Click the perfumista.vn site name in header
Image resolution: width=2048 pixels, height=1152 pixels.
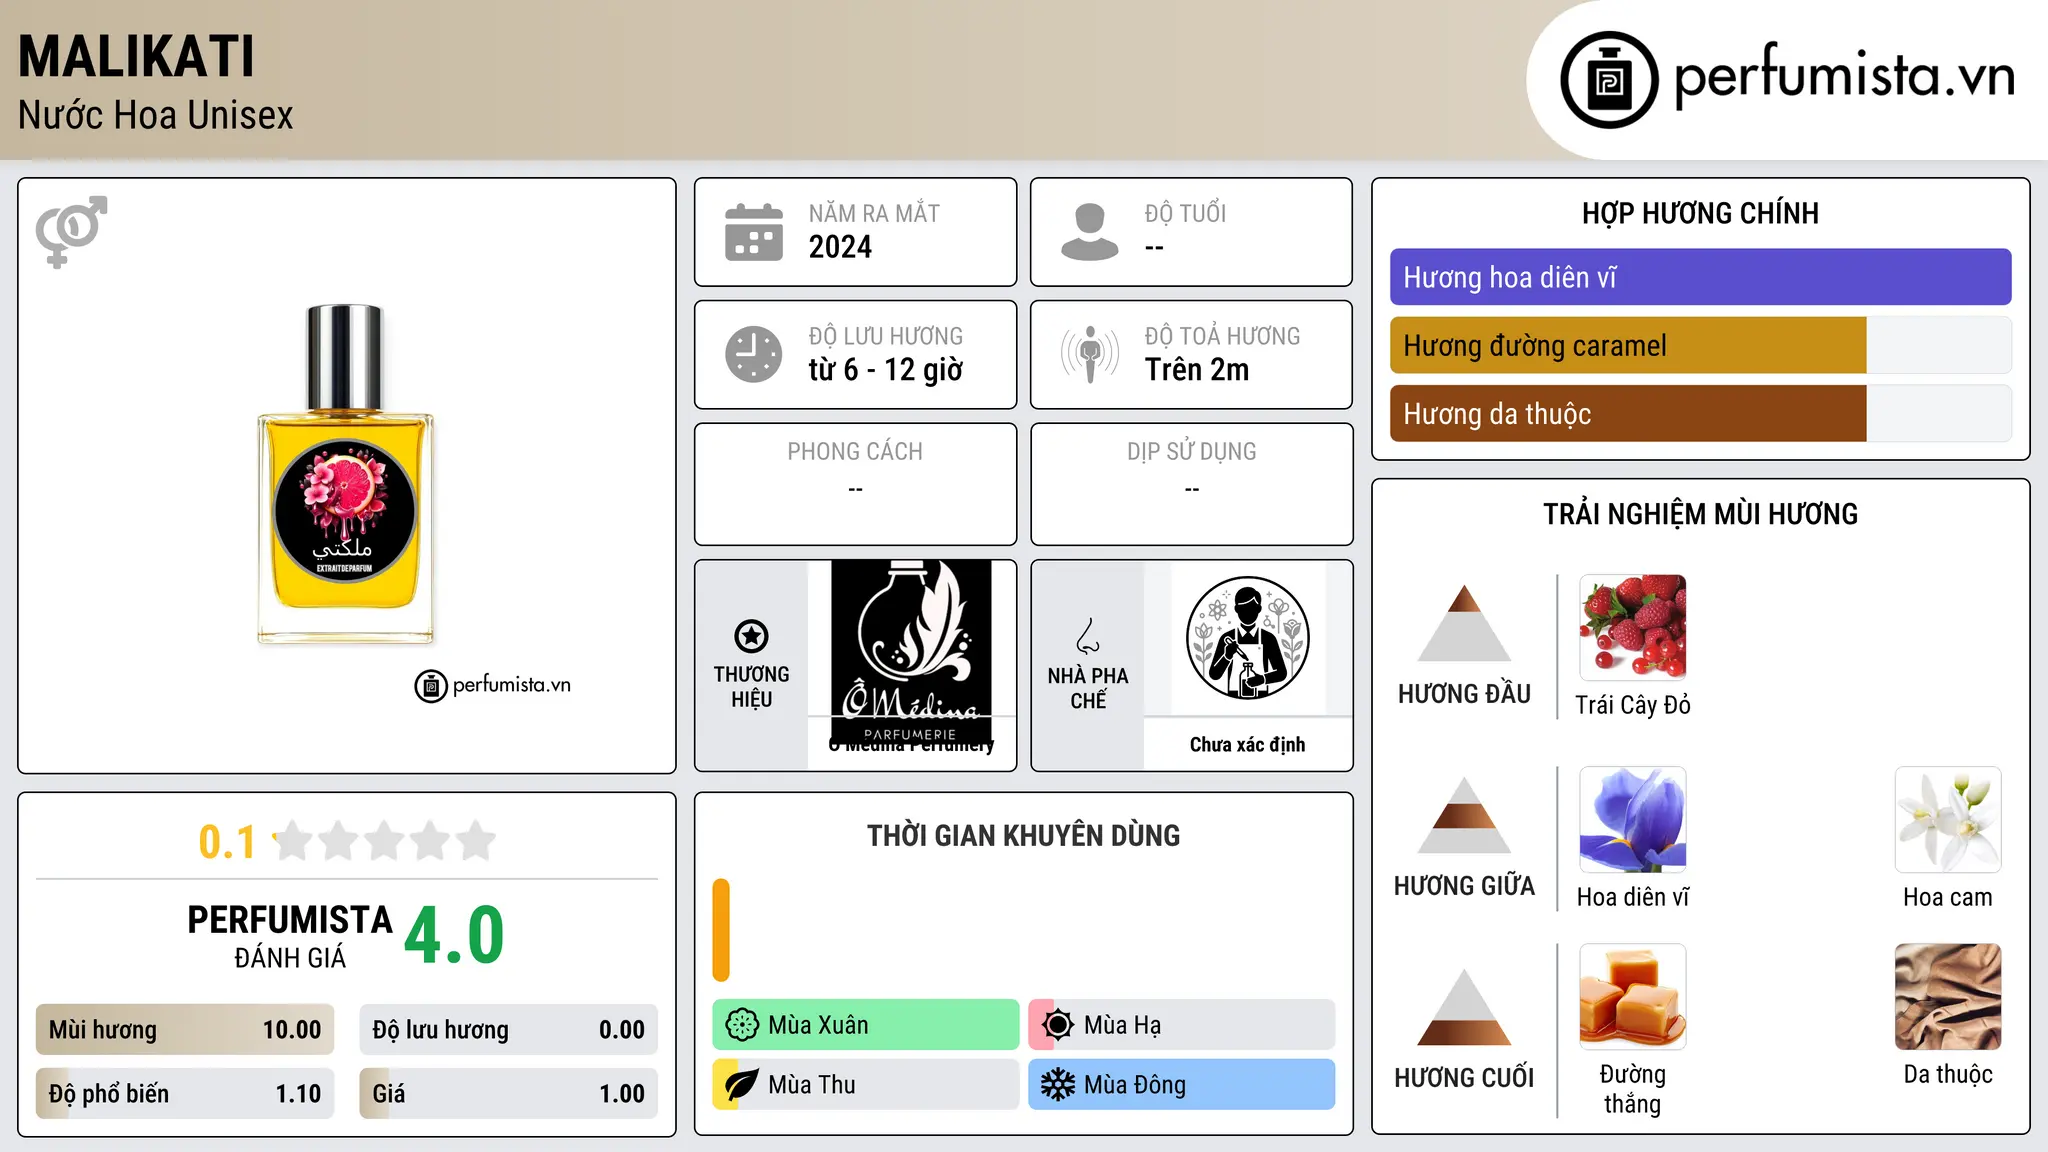[1845, 76]
